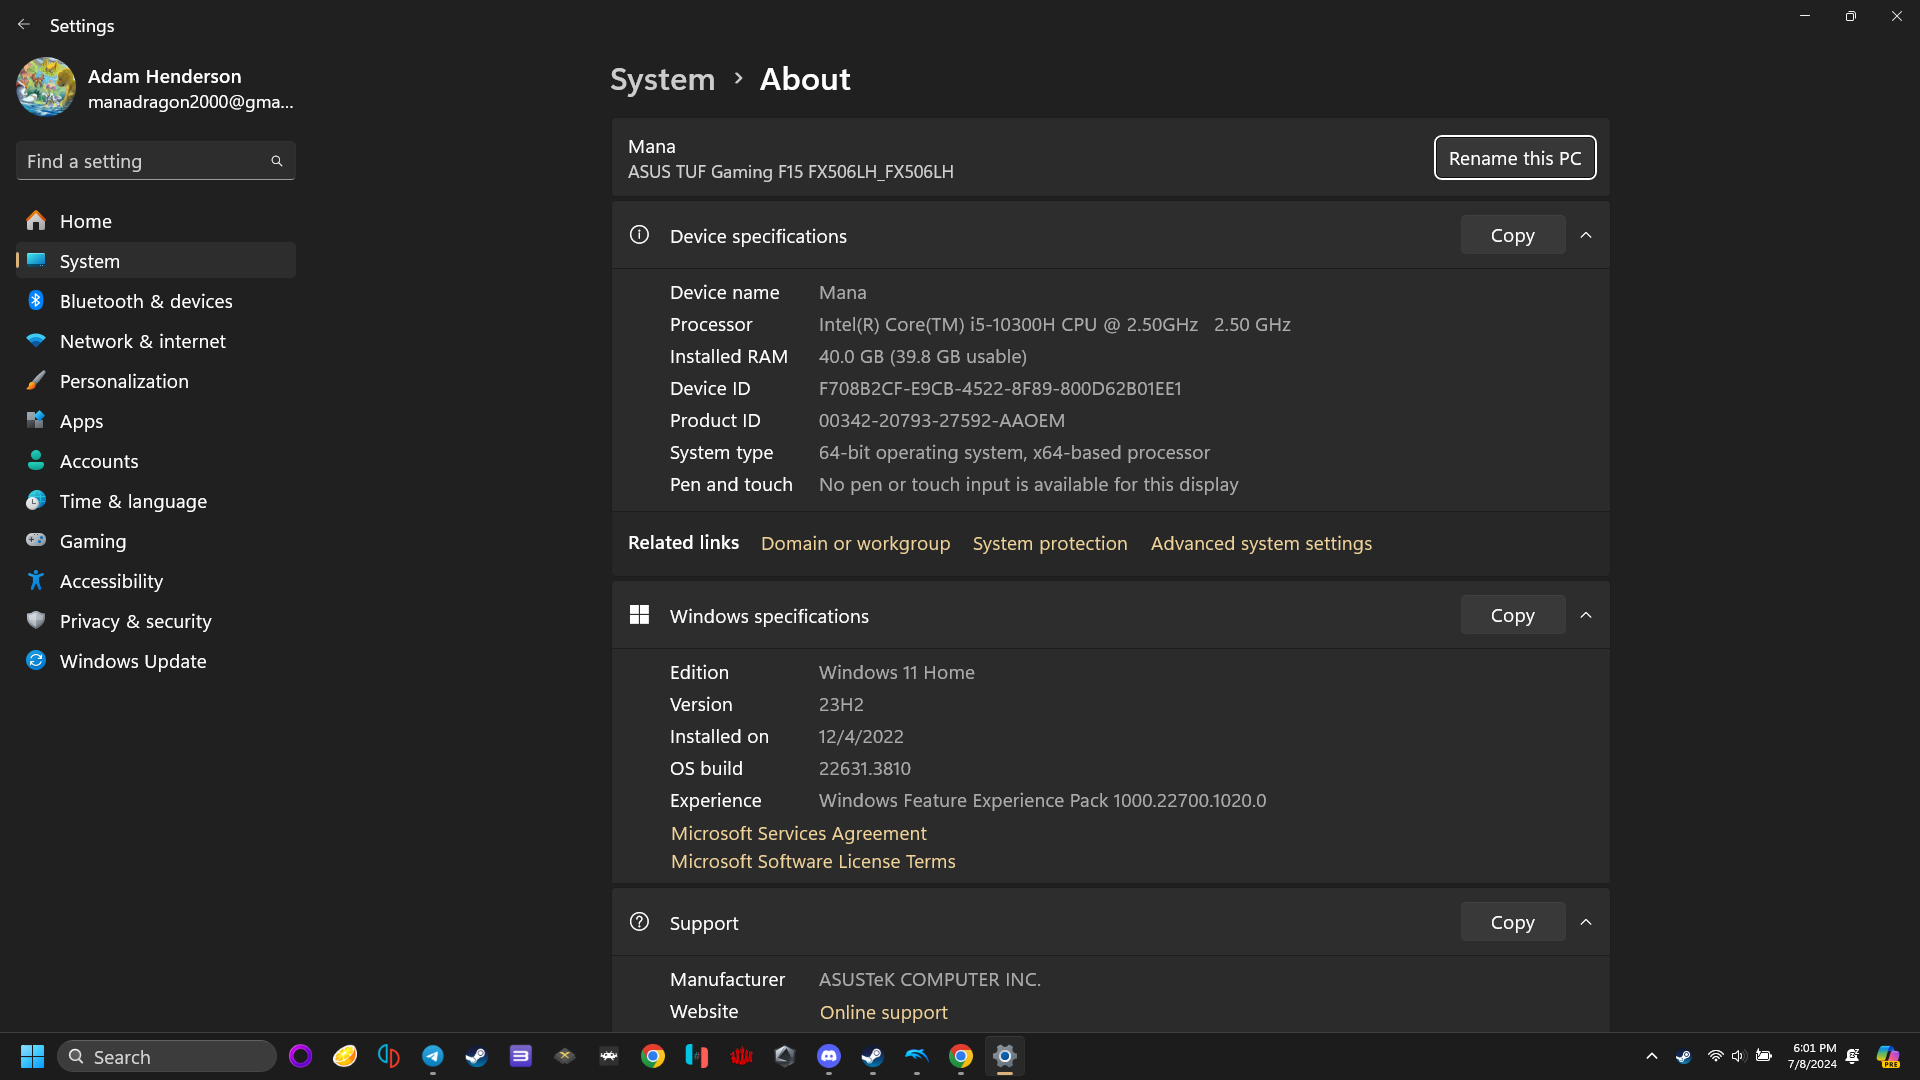1920x1080 pixels.
Task: Open Advanced system settings link
Action: (x=1261, y=543)
